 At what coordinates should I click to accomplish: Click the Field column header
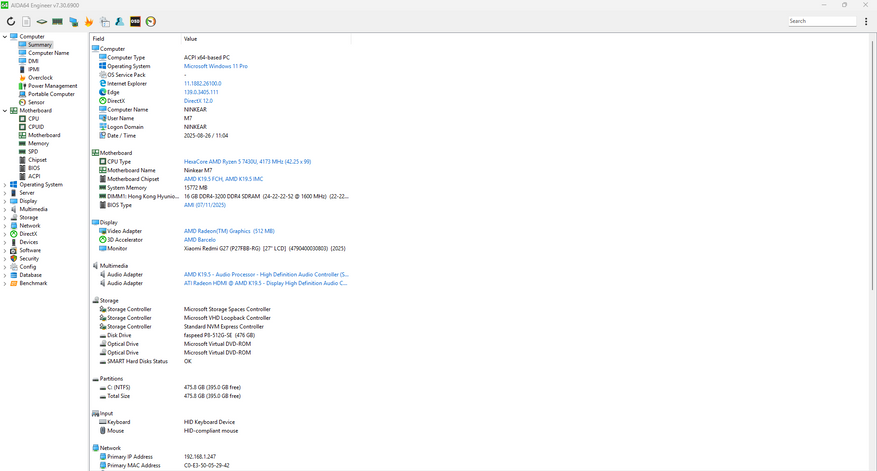(x=136, y=39)
